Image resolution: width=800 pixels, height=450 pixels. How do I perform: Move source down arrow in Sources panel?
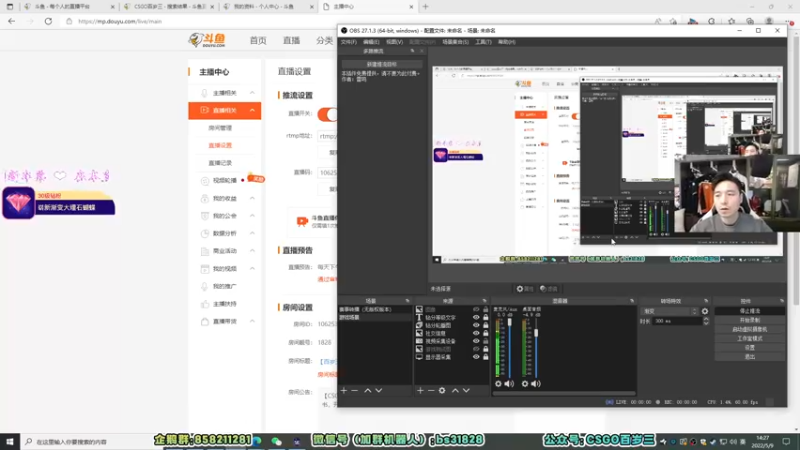point(466,390)
